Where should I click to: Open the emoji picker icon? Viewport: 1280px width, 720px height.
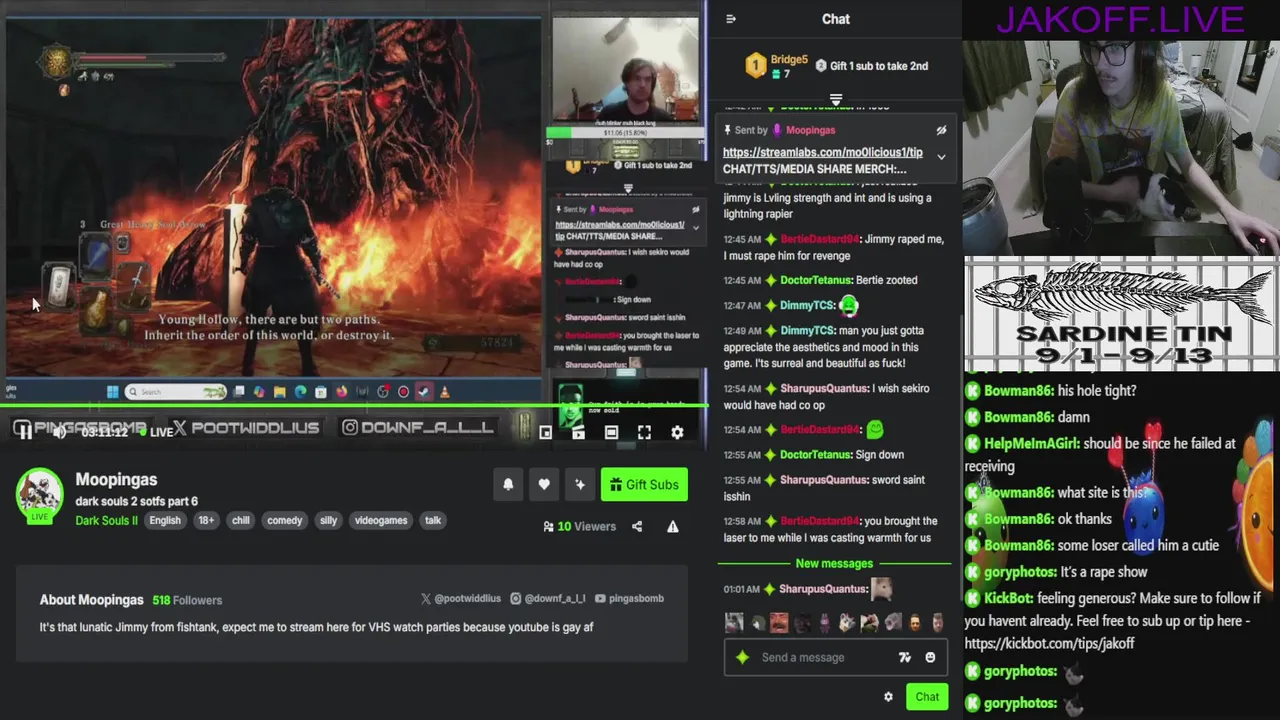930,657
